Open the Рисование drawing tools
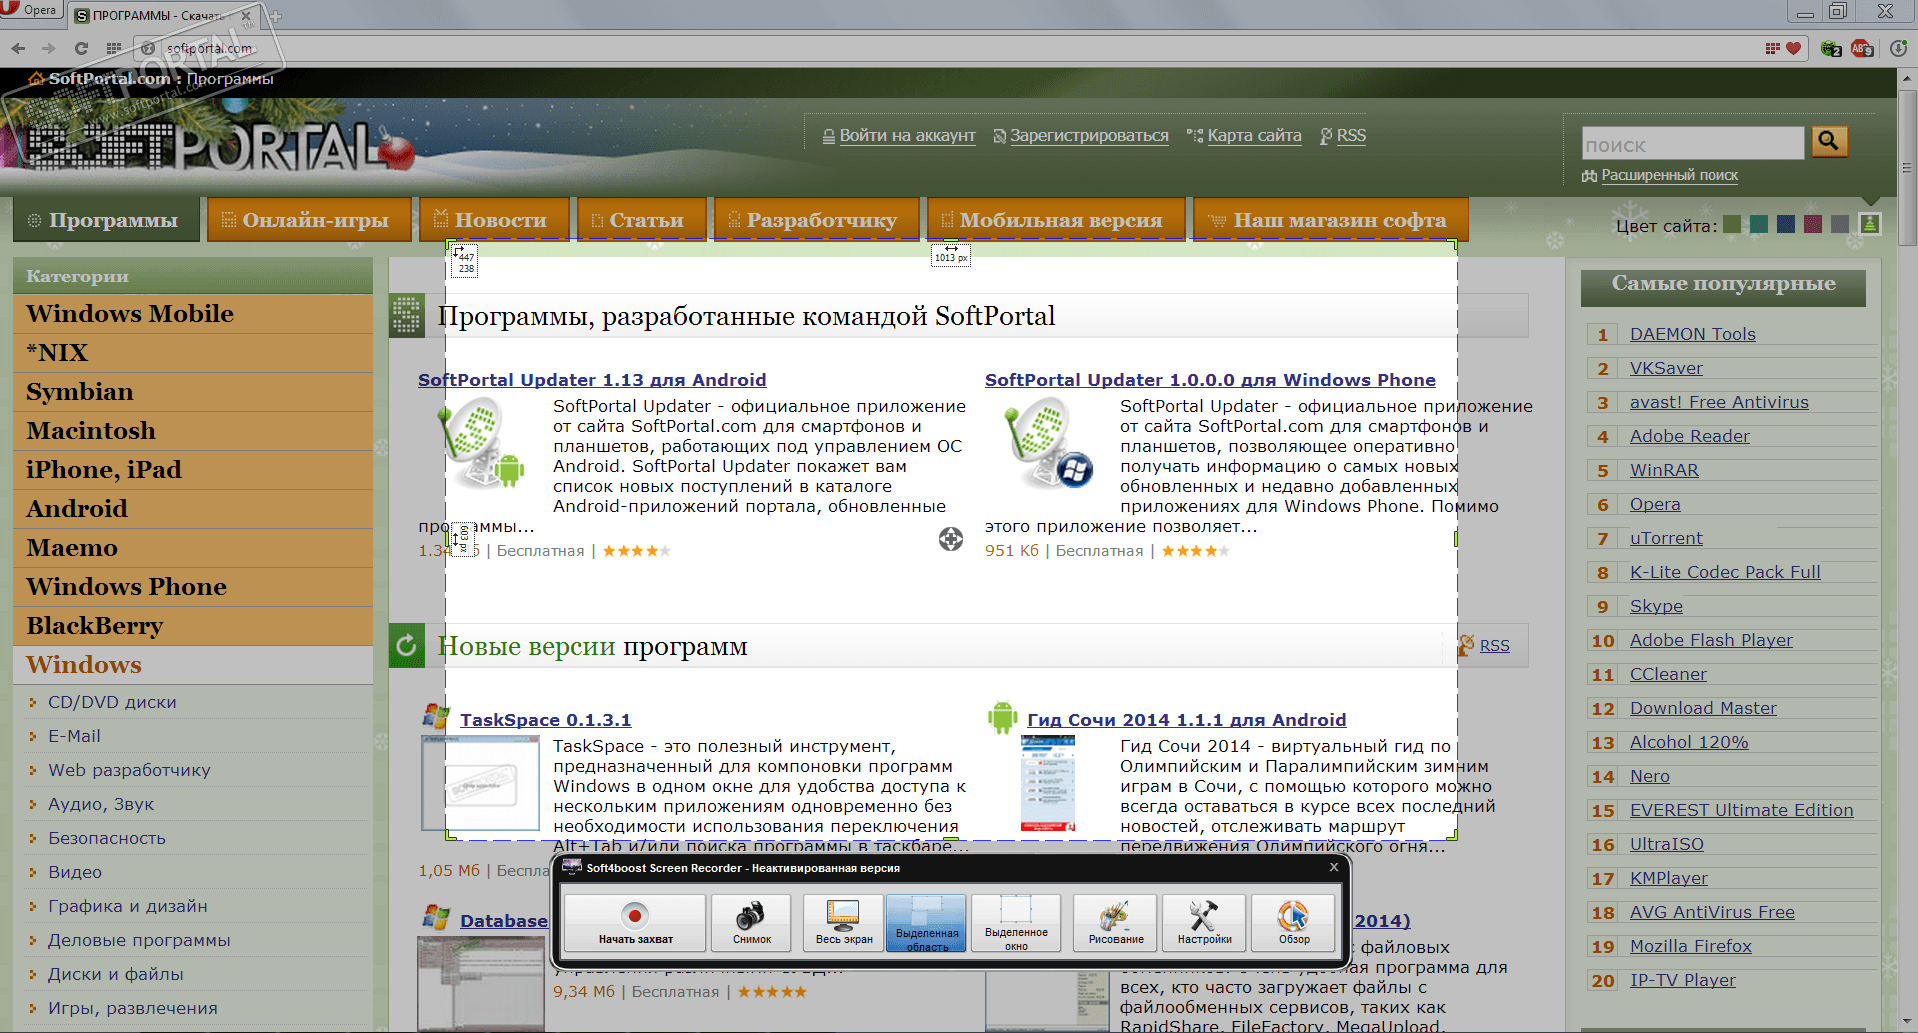This screenshot has width=1918, height=1033. tap(1115, 922)
